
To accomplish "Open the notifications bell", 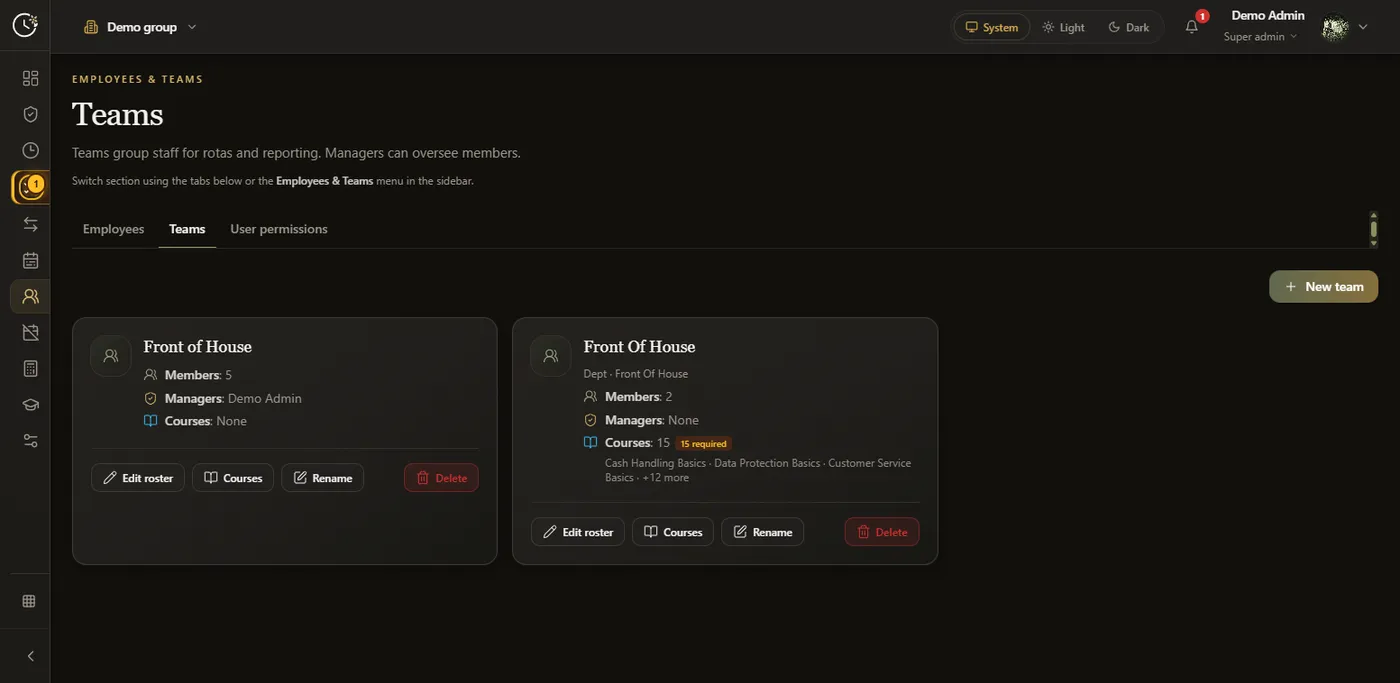I will (1192, 27).
